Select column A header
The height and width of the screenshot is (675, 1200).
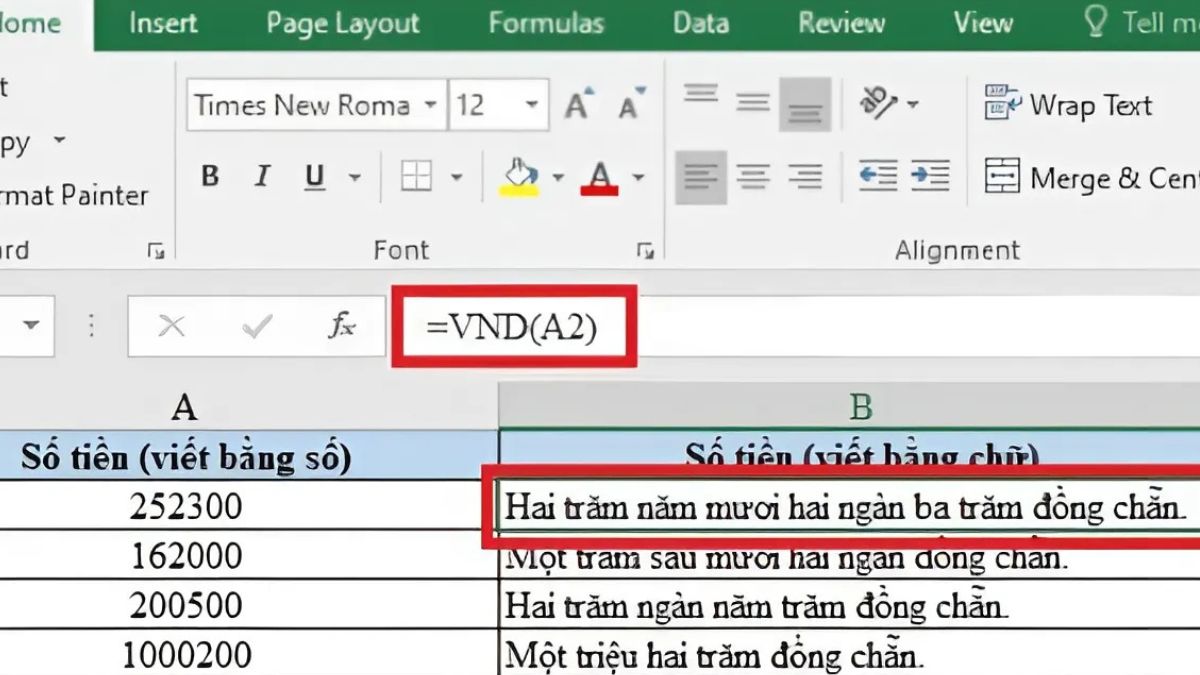pos(184,406)
